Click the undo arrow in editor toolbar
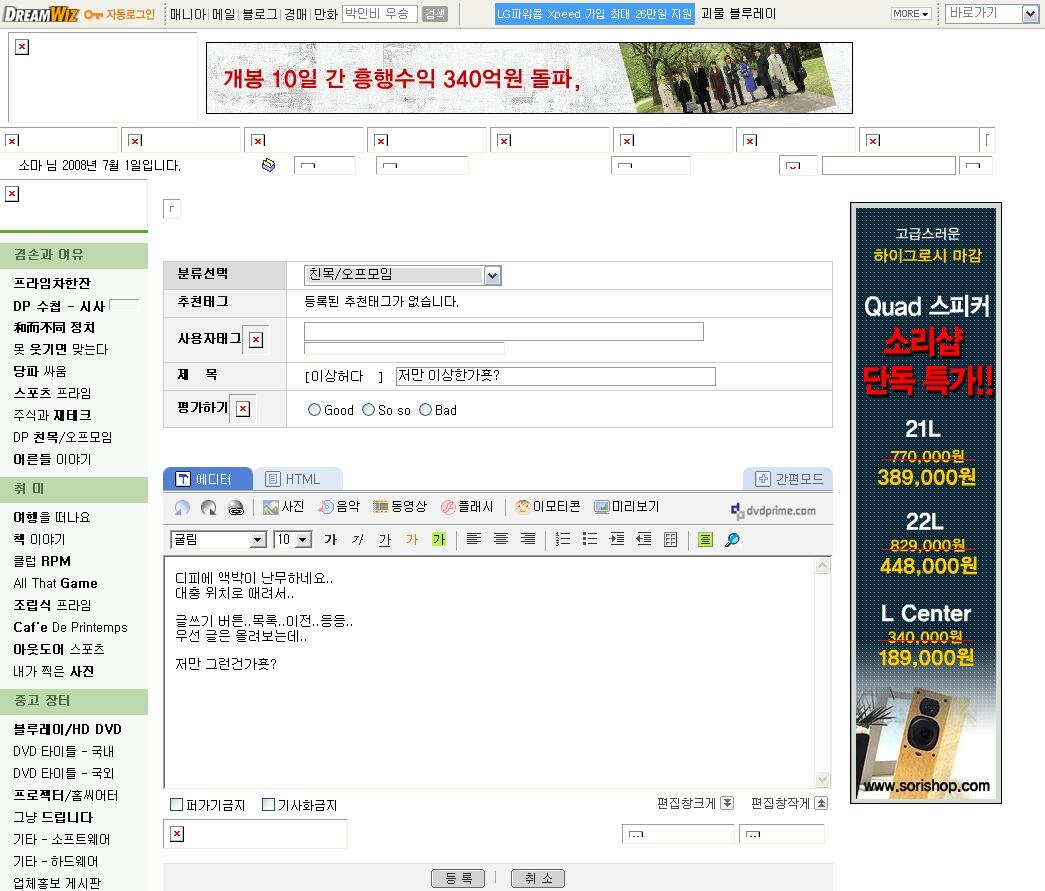Image resolution: width=1045 pixels, height=891 pixels. [x=182, y=508]
